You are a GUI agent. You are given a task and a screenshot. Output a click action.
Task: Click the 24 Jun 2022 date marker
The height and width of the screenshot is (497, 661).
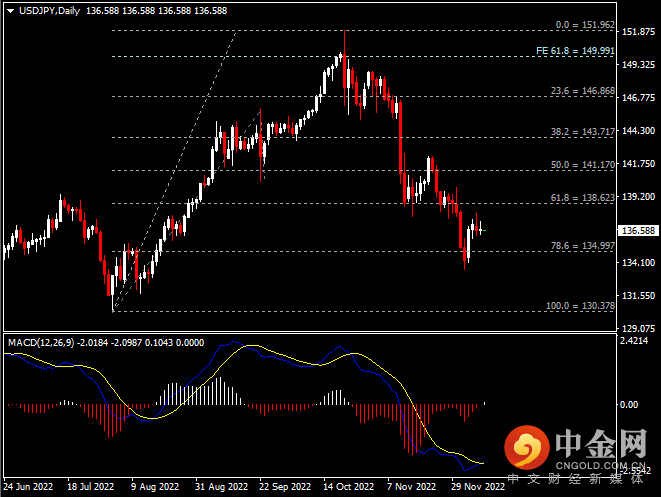pos(27,487)
